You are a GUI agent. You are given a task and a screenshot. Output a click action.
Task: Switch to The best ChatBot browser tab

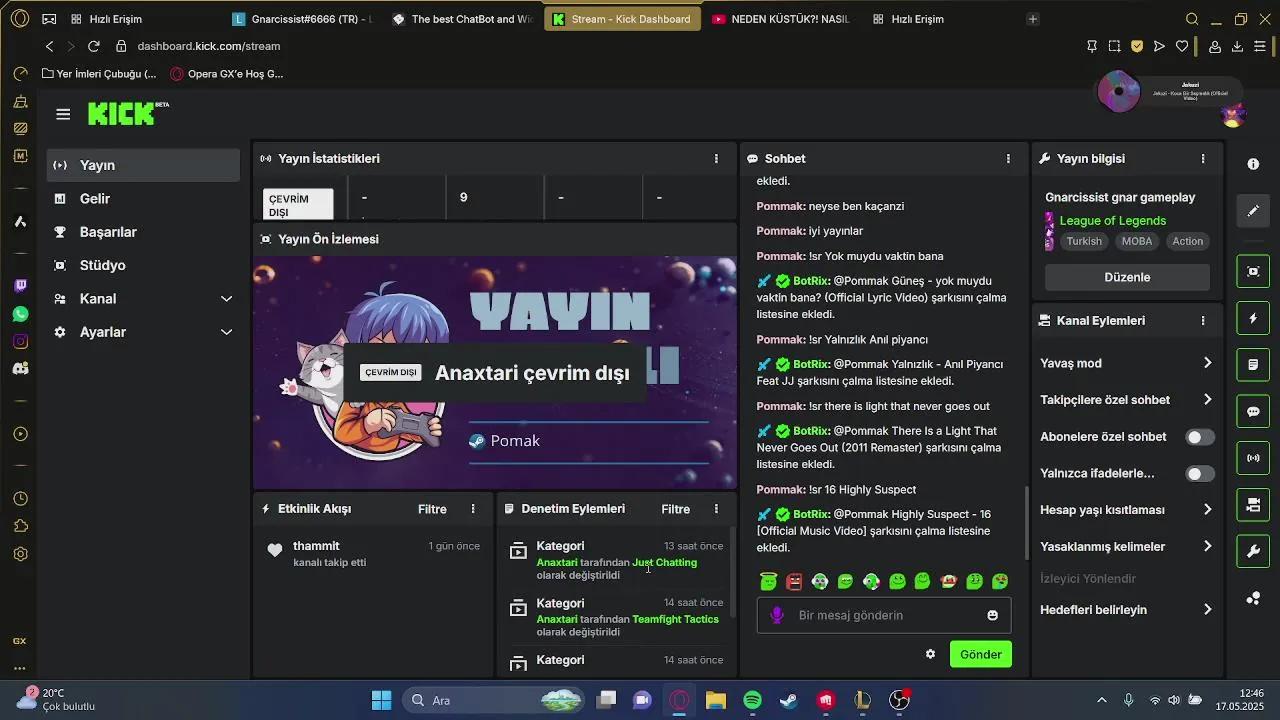pos(462,19)
